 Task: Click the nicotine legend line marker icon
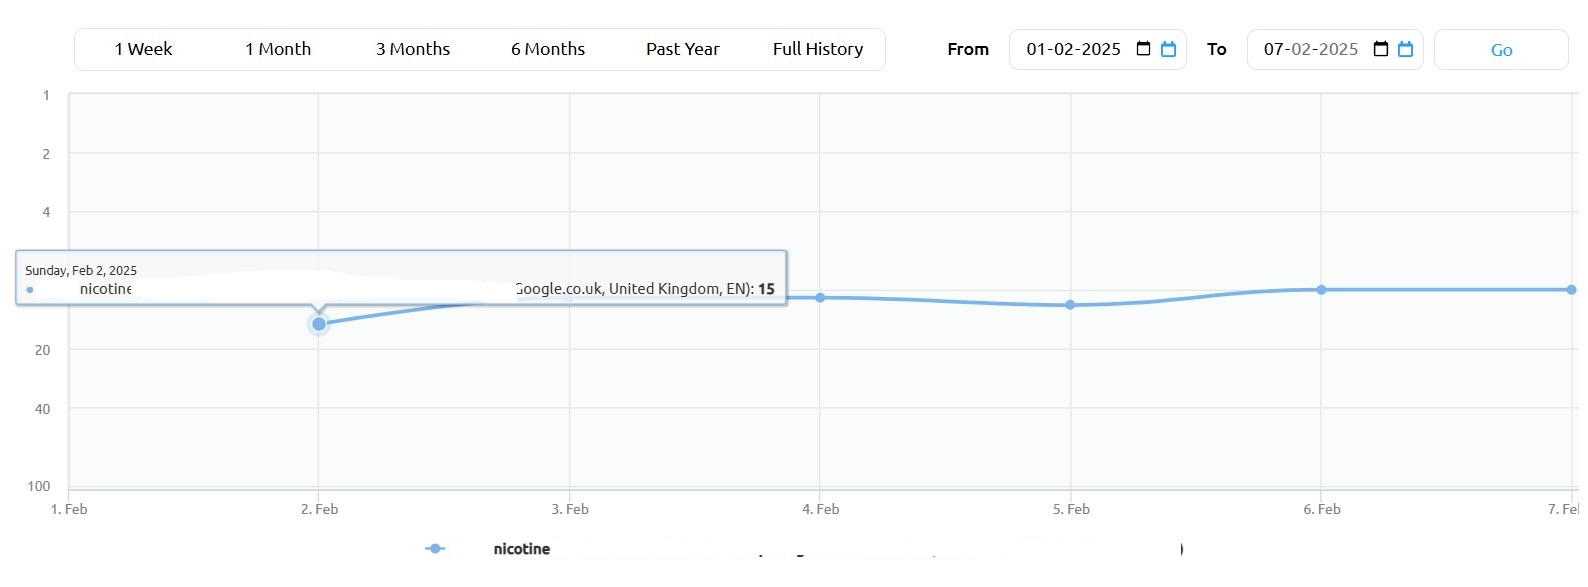pos(435,548)
